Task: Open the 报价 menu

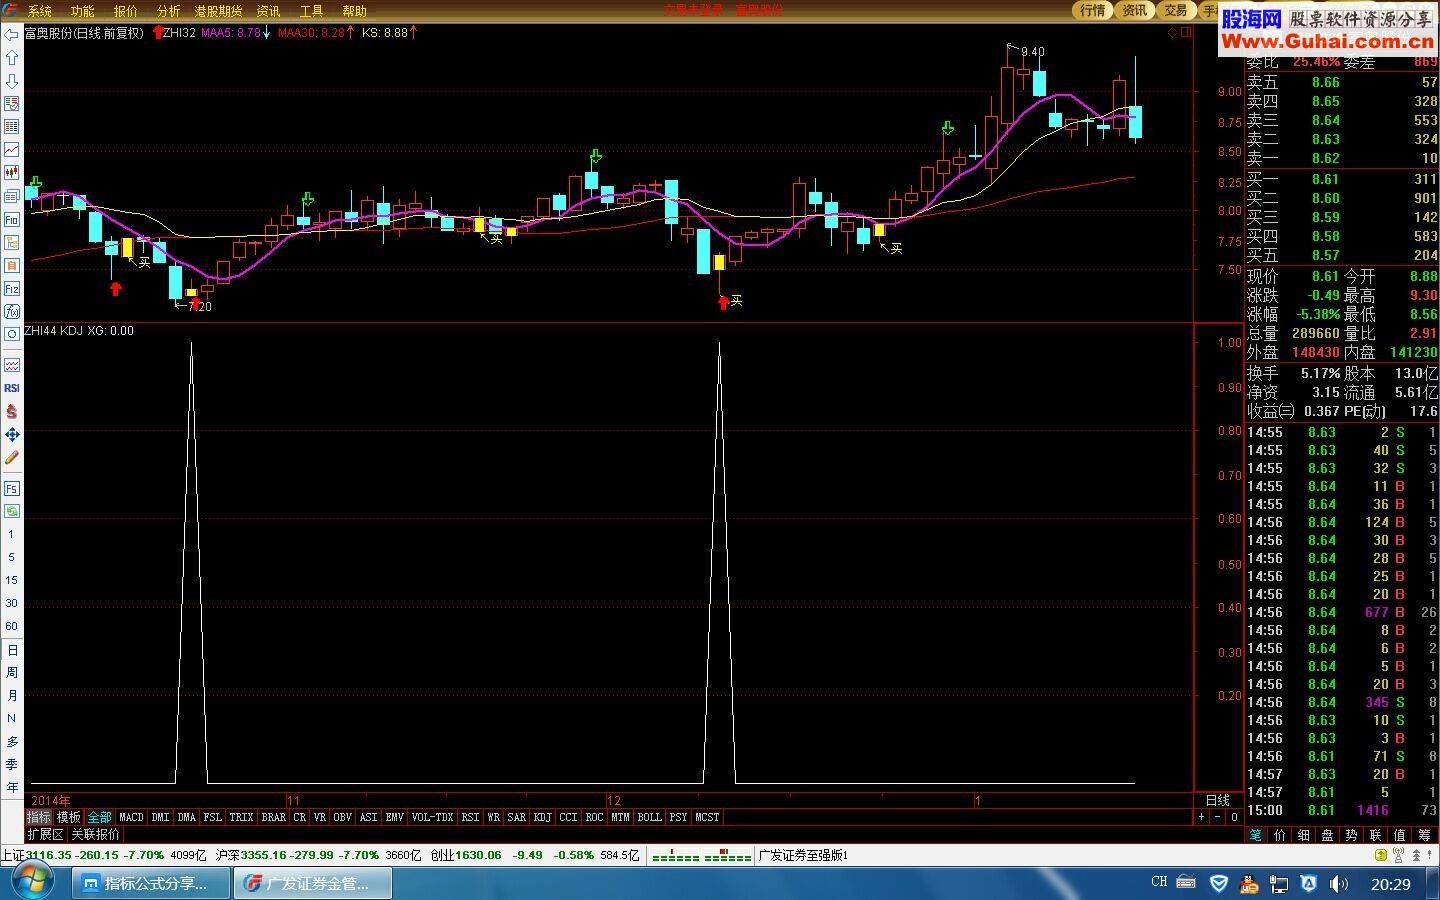Action: (126, 11)
